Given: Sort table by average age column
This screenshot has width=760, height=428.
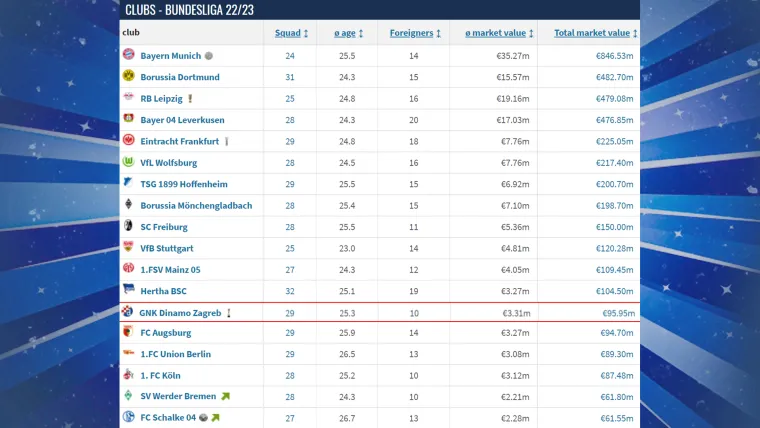Looking at the screenshot, I should 347,33.
